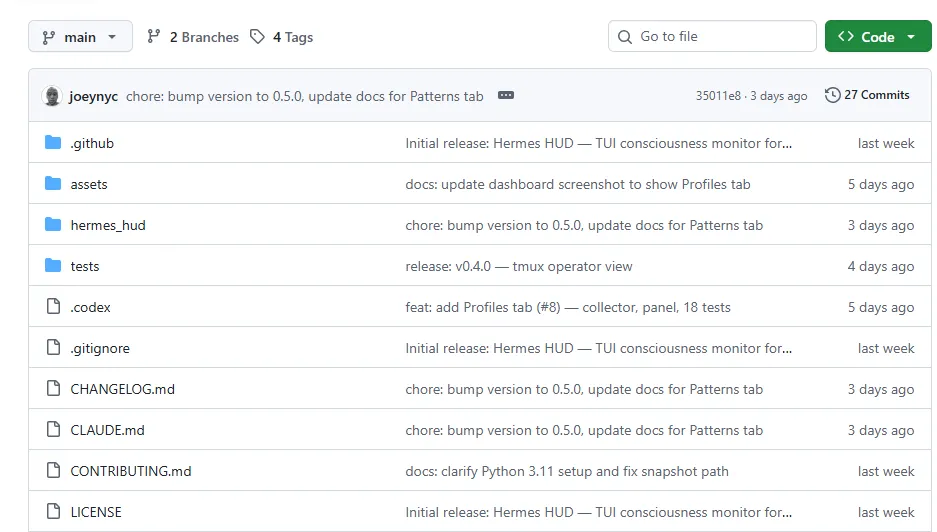Click the .github folder icon
The image size is (937, 532).
click(x=53, y=143)
